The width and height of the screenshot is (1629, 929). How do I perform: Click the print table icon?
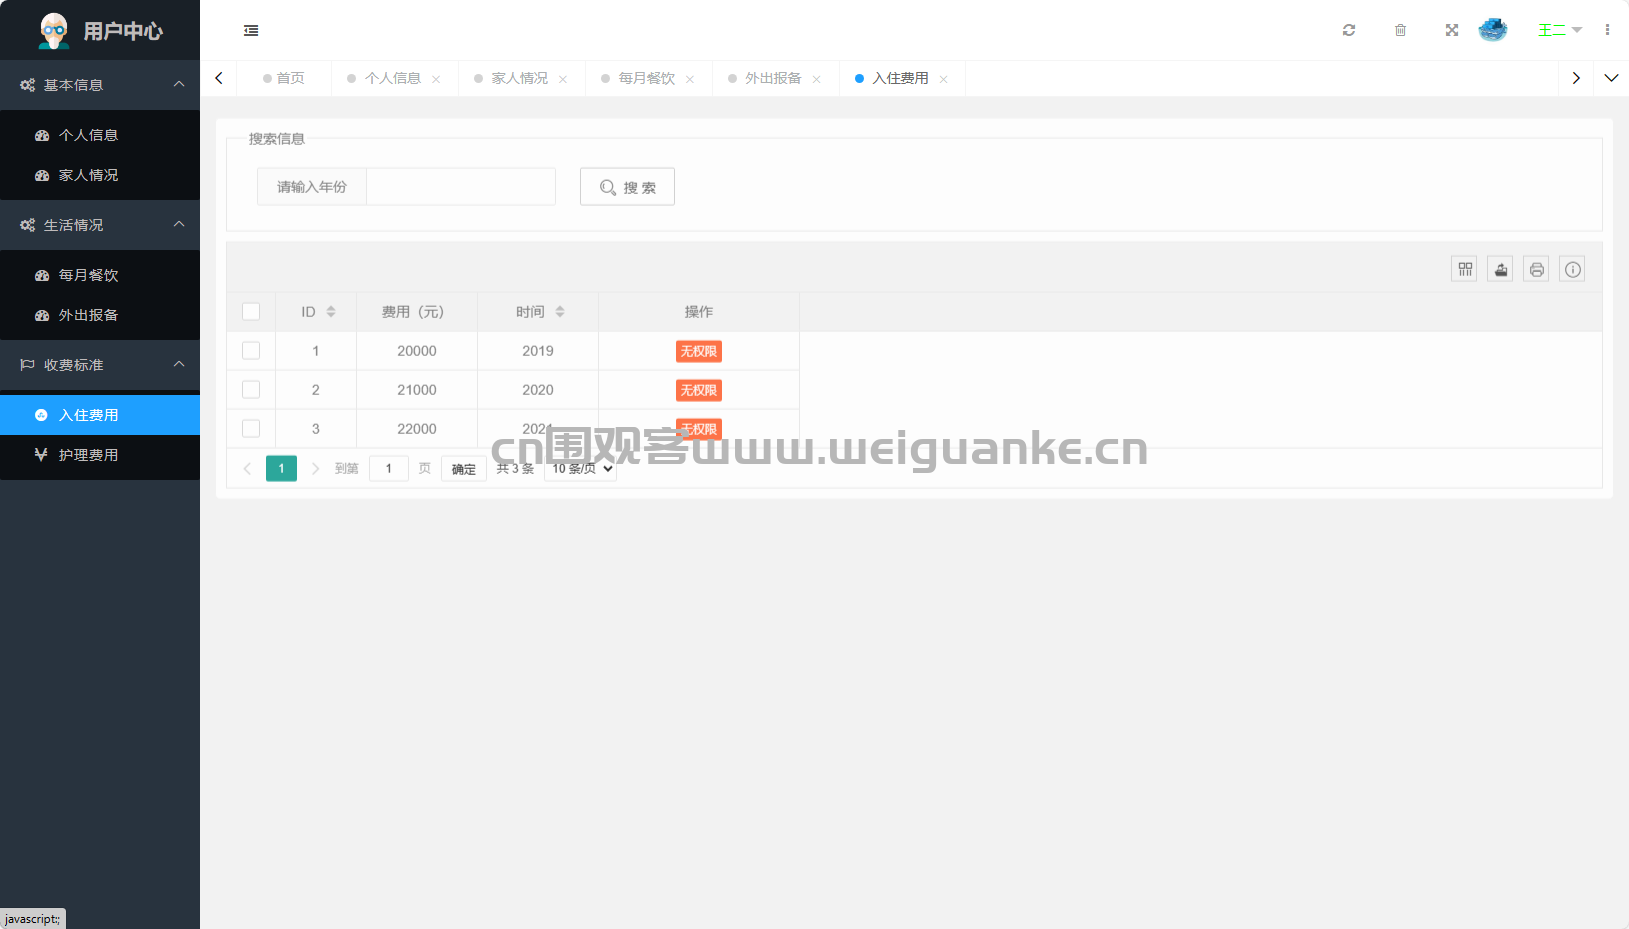(1536, 269)
